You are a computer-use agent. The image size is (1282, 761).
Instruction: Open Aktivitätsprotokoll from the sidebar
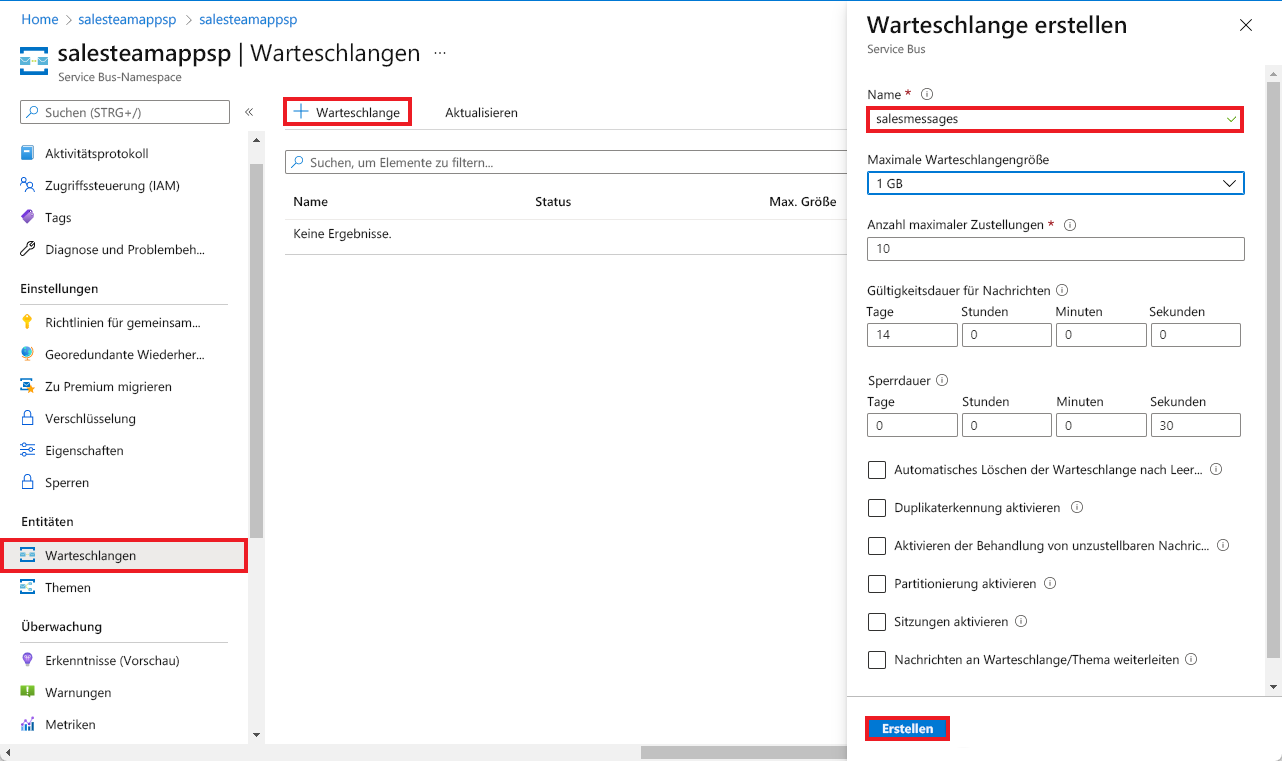pos(97,153)
